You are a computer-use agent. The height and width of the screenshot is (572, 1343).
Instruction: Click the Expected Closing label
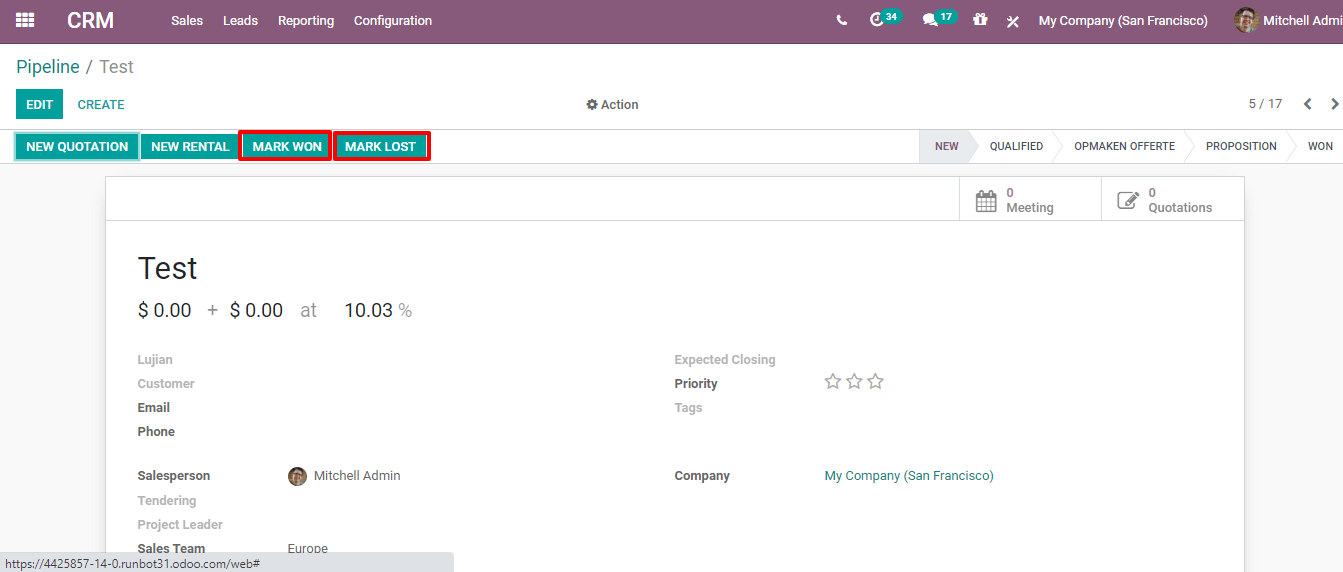[725, 360]
